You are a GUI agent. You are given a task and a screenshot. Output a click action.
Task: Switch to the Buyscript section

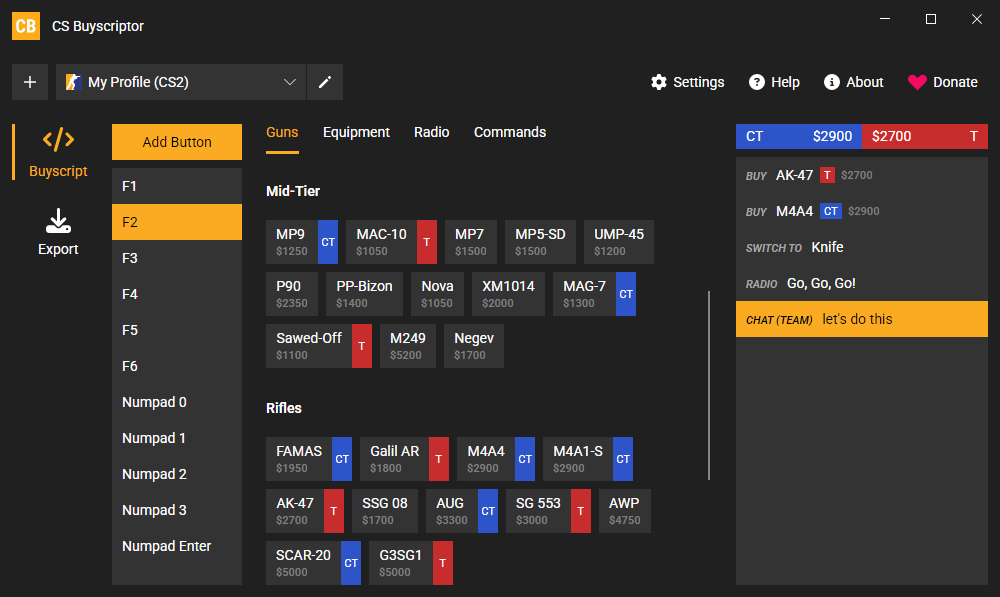click(58, 152)
